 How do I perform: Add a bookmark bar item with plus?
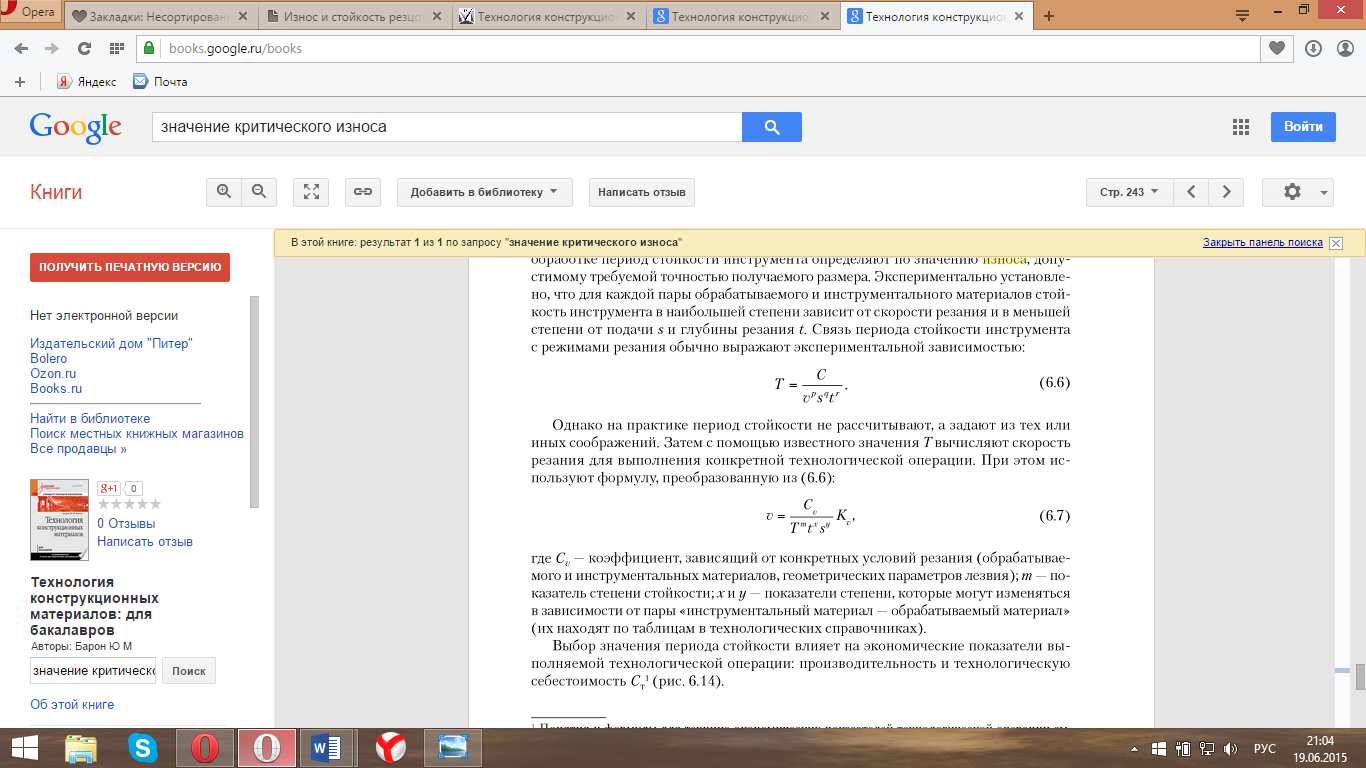(x=20, y=82)
